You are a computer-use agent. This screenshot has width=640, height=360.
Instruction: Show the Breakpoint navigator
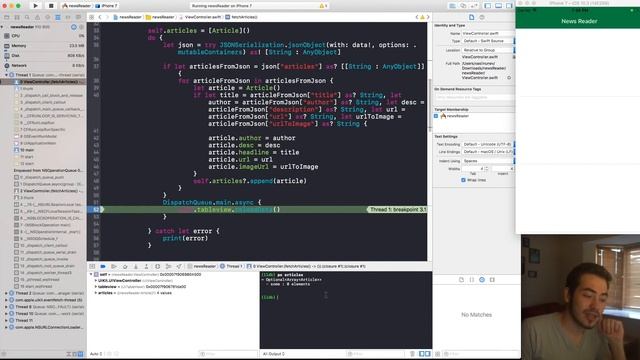(68, 17)
